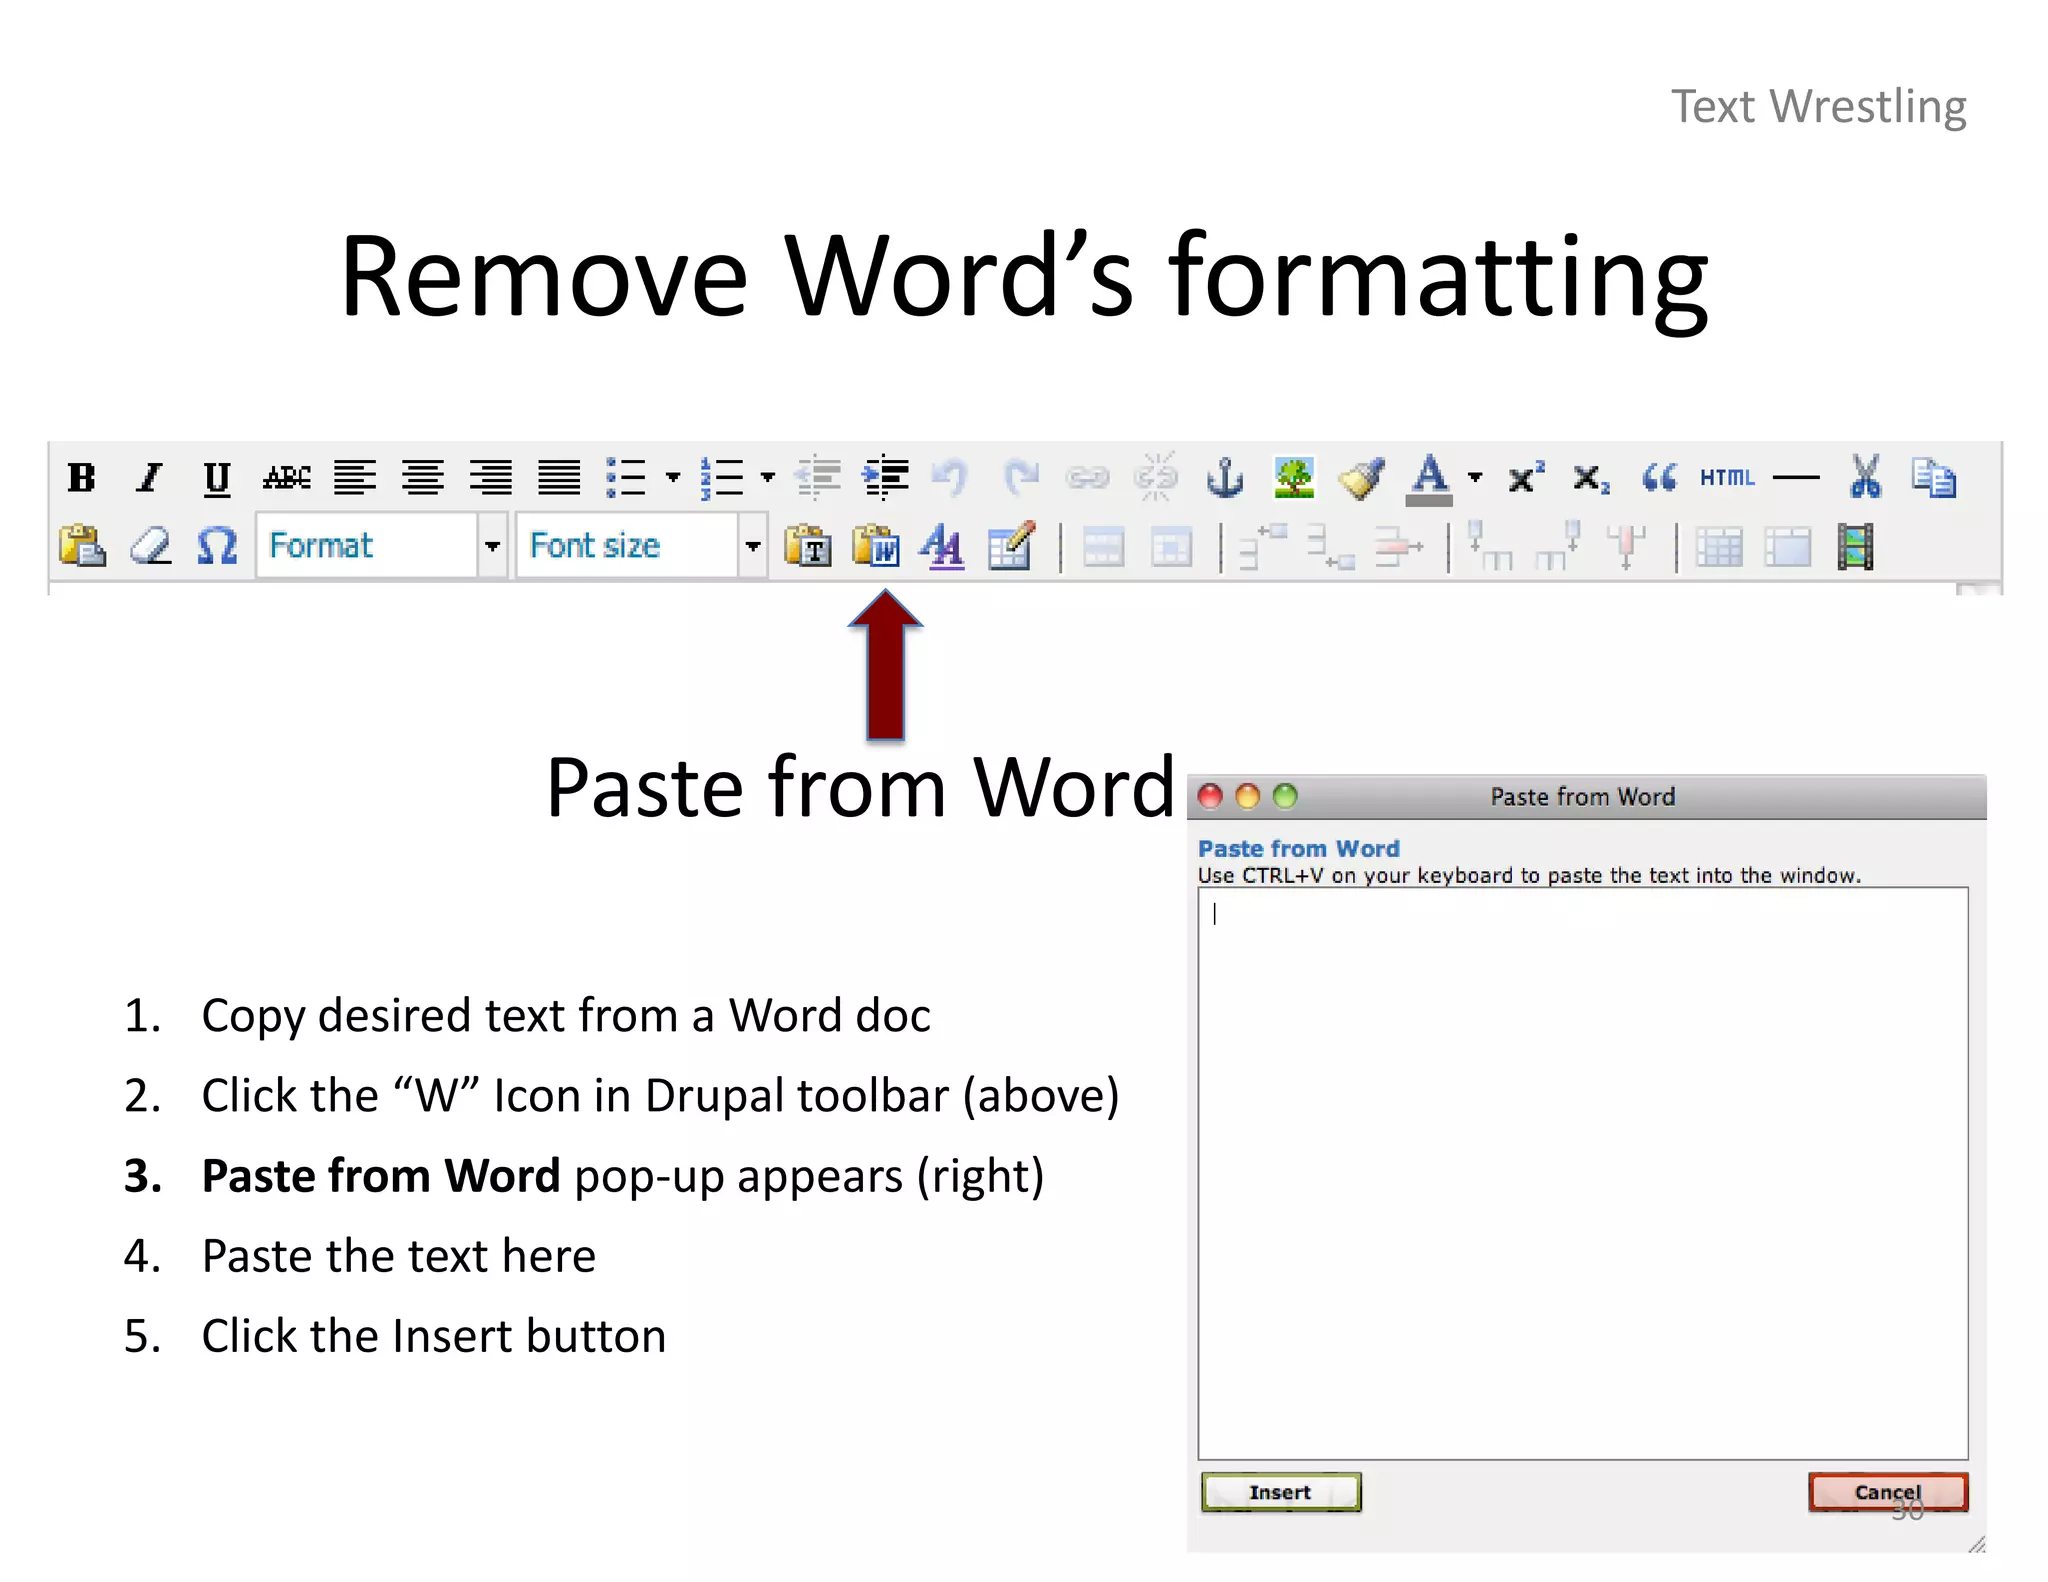Paste from clipboard icon
Viewport: 2048px width, 1582px height.
pyautogui.click(x=82, y=546)
